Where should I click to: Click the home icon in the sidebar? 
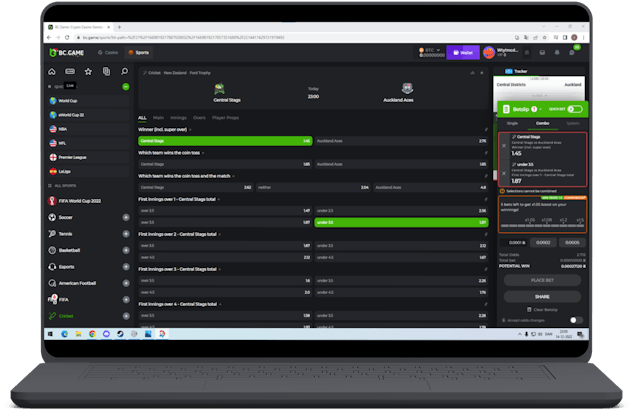[52, 72]
